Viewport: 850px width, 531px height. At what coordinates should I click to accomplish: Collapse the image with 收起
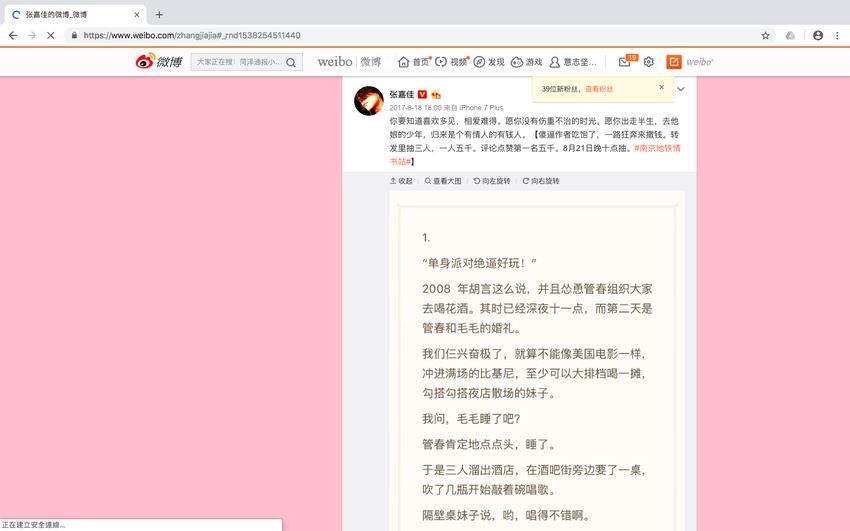(400, 181)
